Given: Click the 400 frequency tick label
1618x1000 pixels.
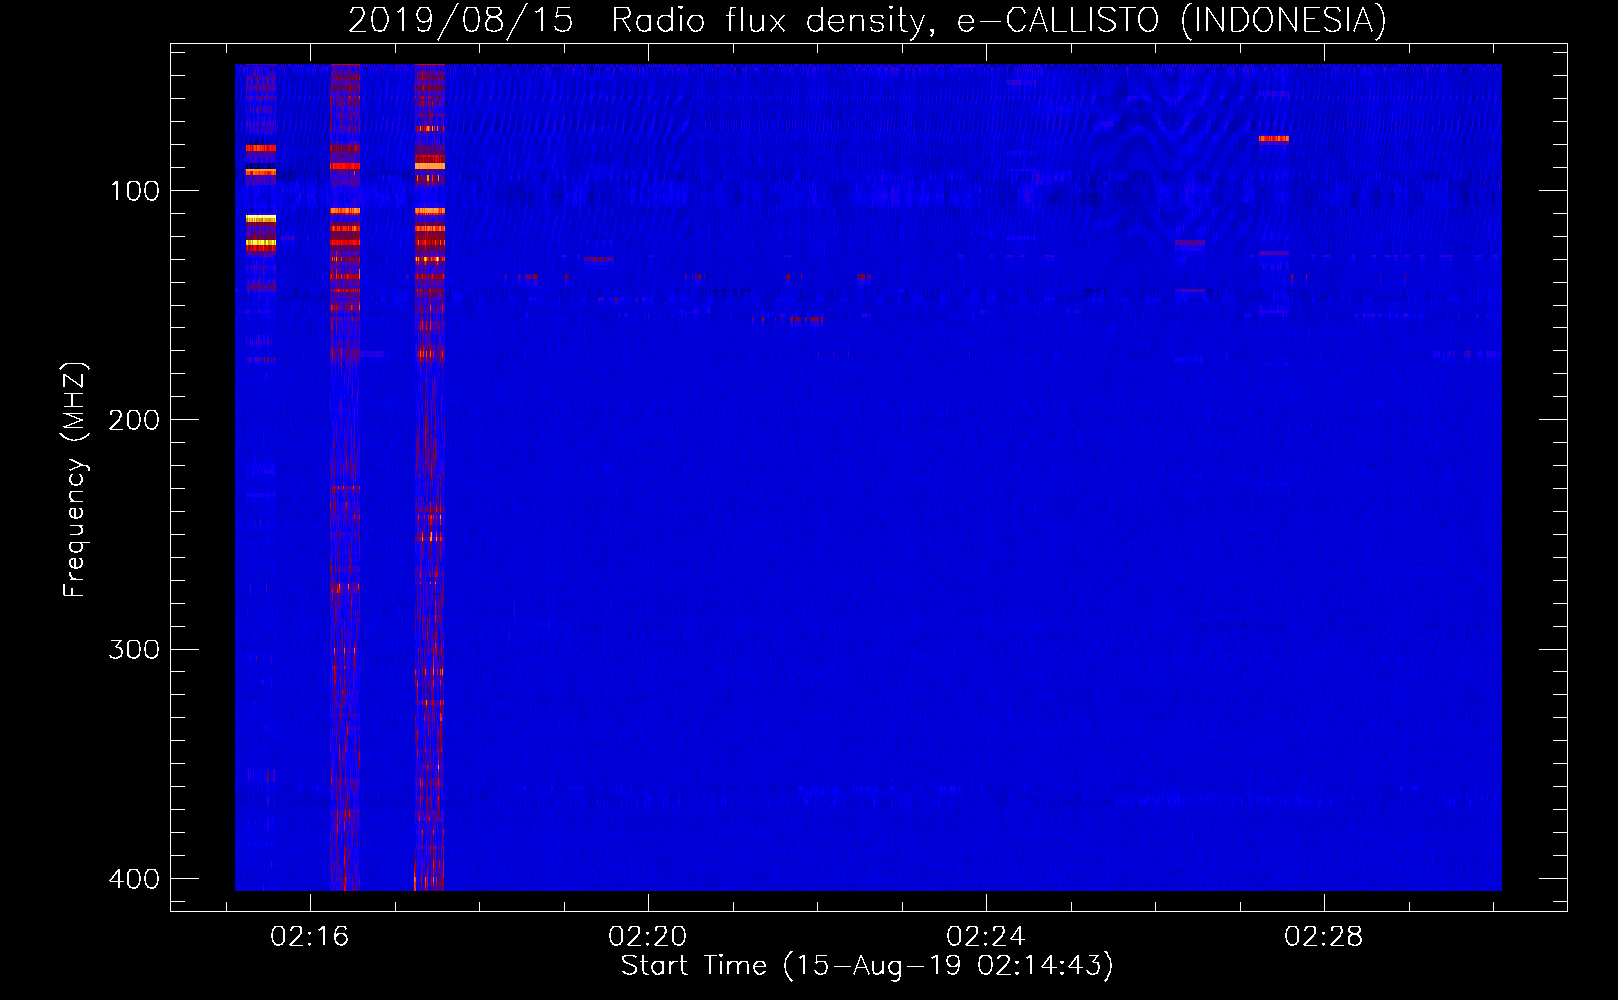Looking at the screenshot, I should 134,878.
